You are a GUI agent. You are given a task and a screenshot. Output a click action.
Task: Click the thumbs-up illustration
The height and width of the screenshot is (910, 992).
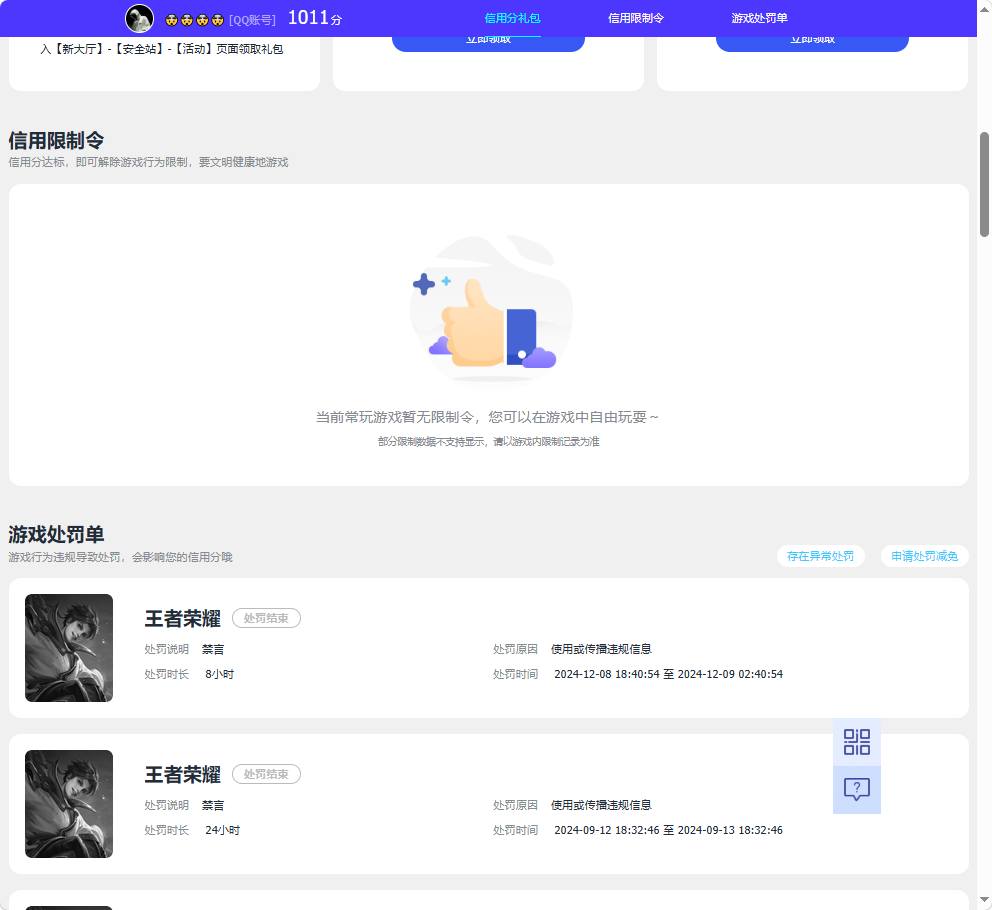point(491,308)
